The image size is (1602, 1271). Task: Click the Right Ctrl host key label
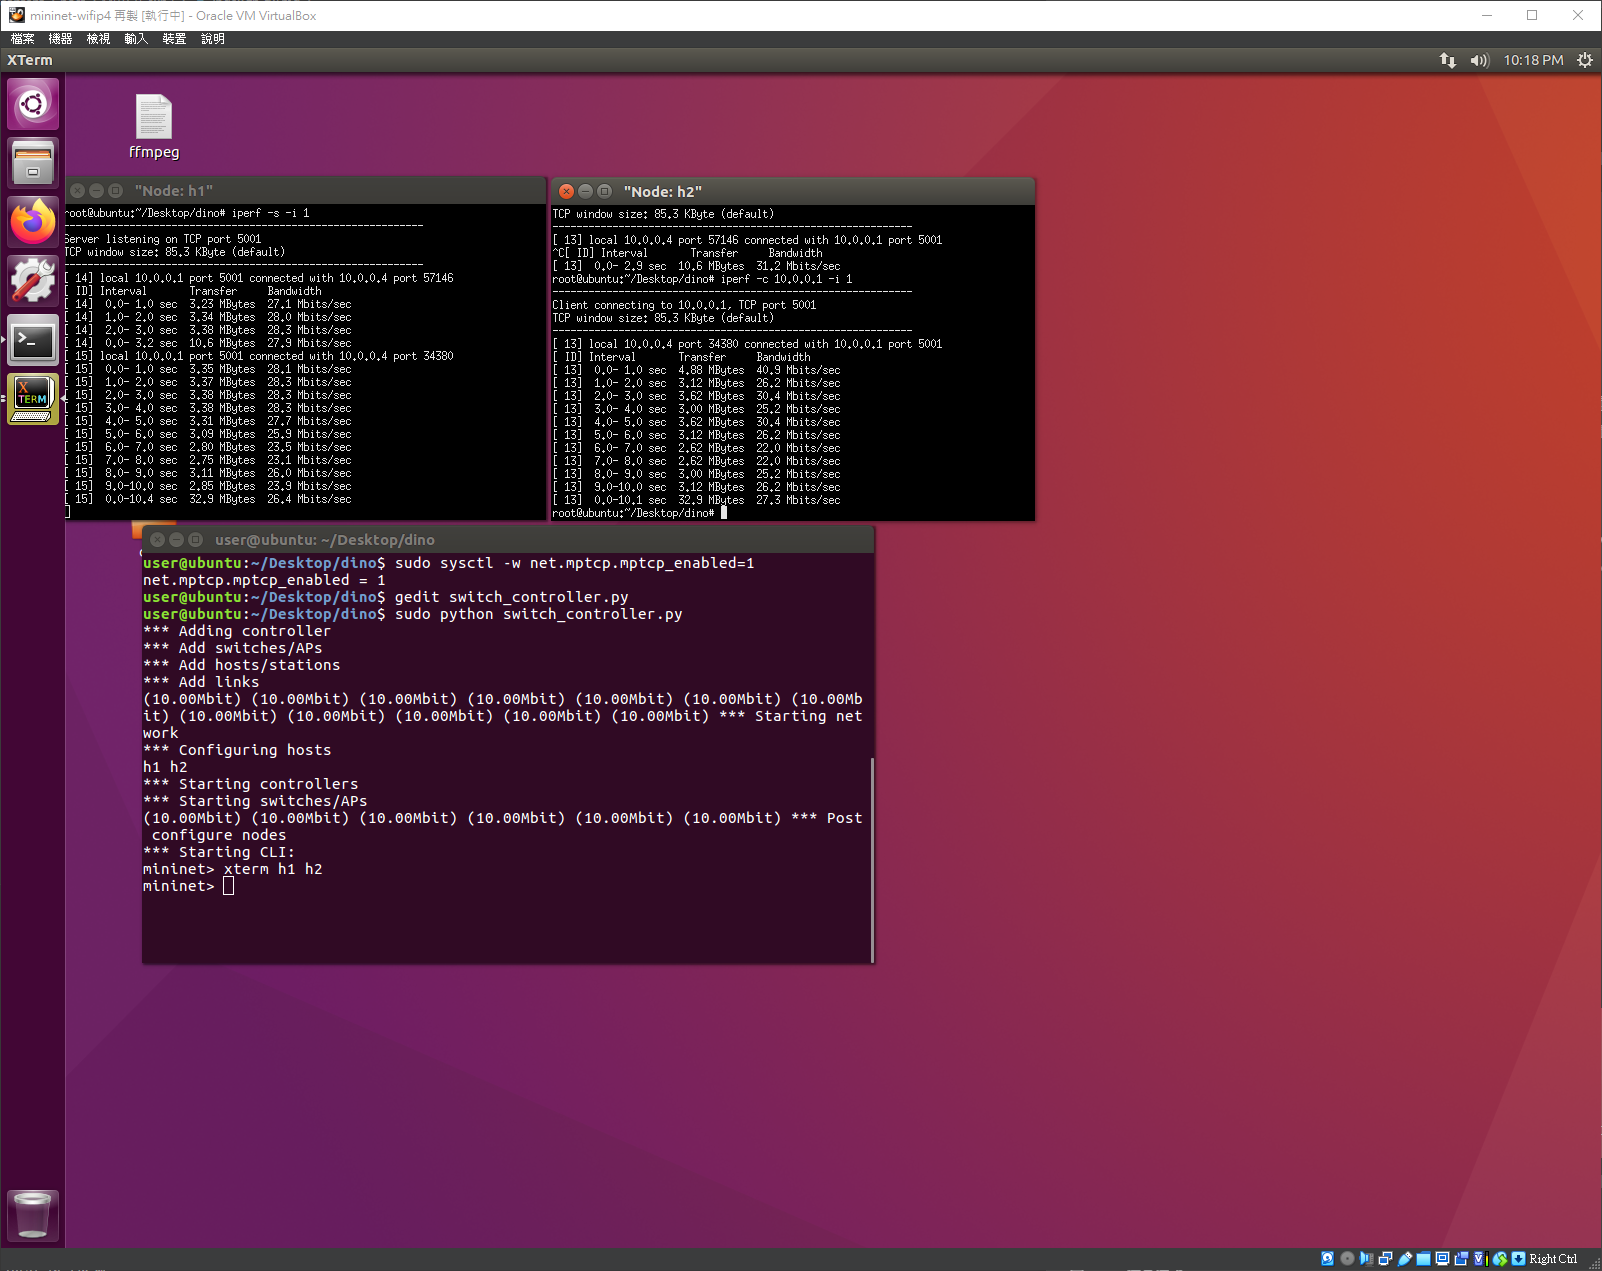pos(1553,1259)
